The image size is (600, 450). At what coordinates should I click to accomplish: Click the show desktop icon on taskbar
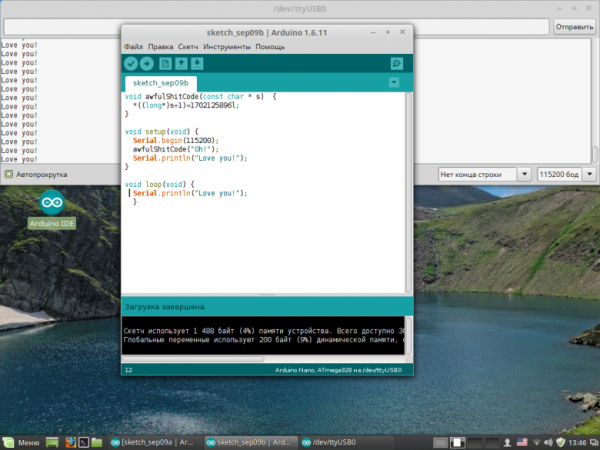coord(52,443)
